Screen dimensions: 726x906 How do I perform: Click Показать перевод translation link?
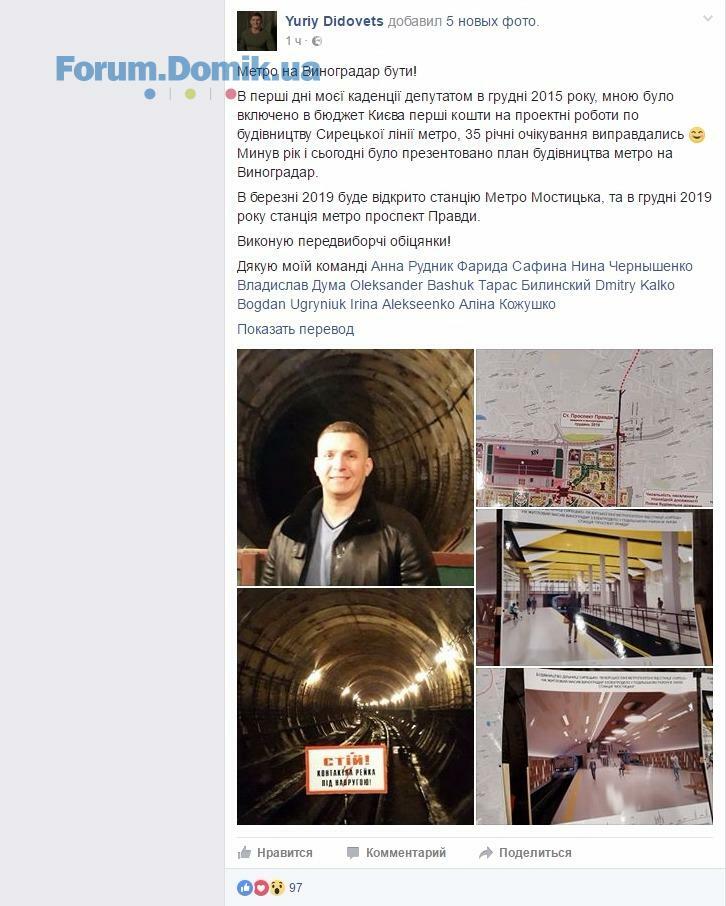295,329
